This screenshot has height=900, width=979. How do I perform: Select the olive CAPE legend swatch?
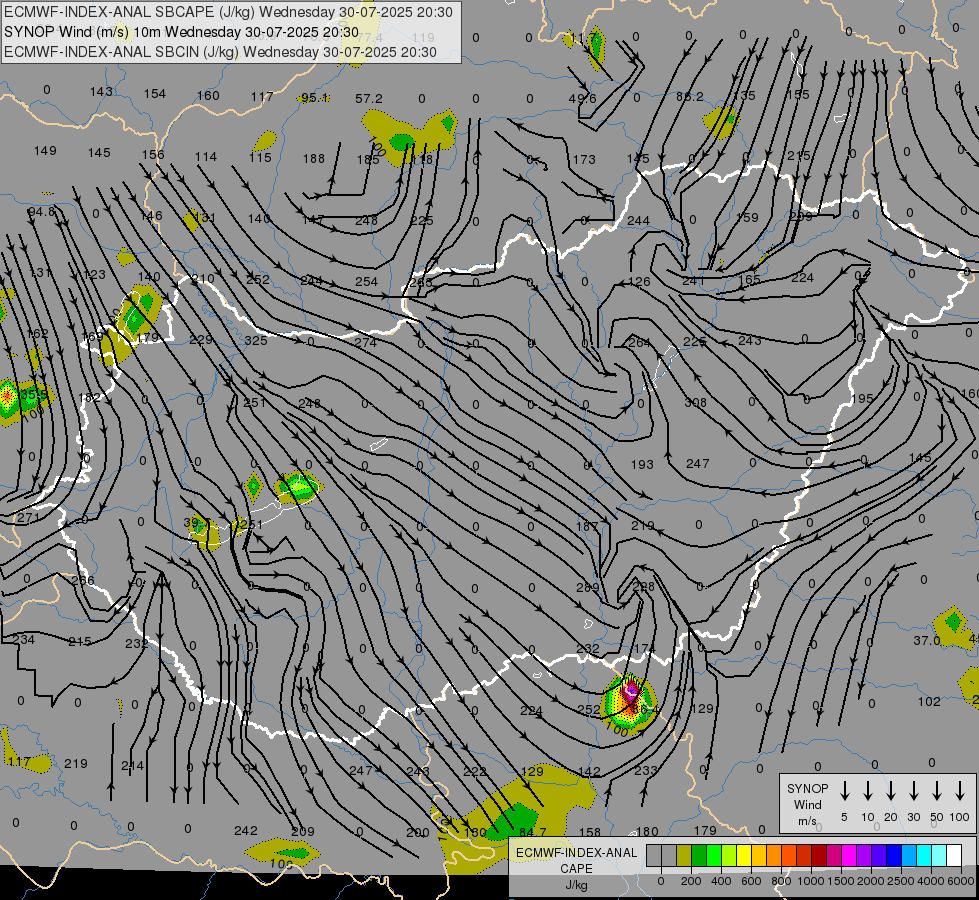pos(684,856)
